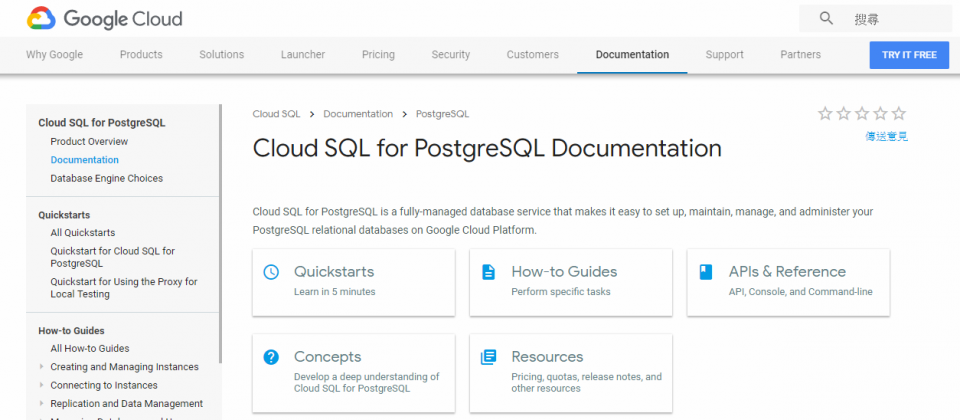Viewport: 960px width, 420px height.
Task: Click the Quickstarts clock icon
Action: (271, 272)
